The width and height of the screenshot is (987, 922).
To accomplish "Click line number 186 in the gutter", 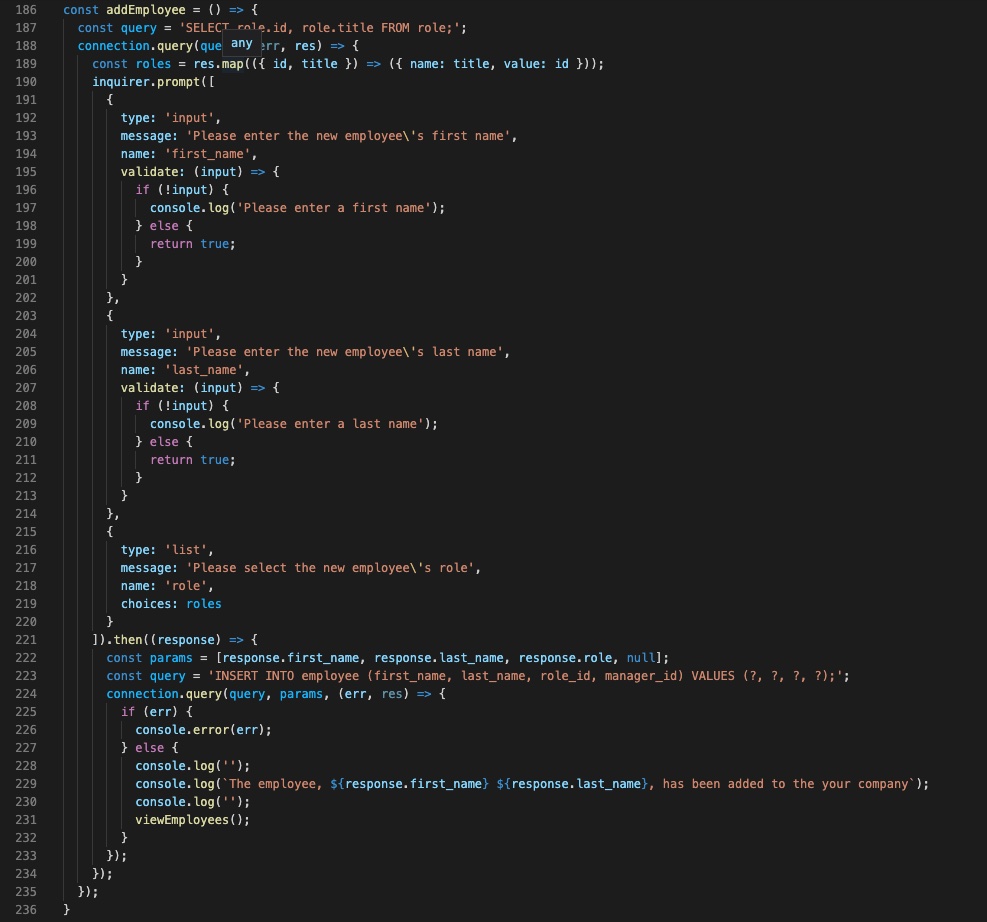I will point(27,9).
